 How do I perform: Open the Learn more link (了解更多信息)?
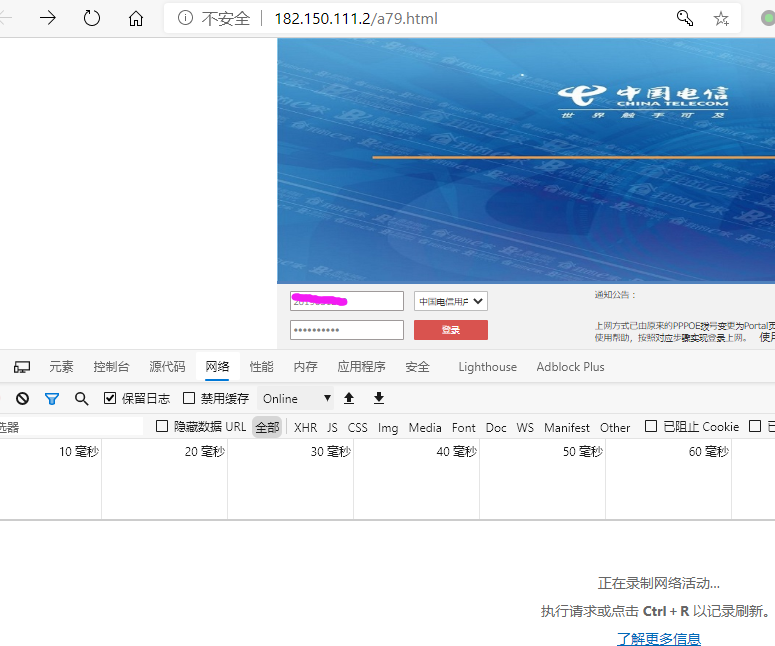pos(659,639)
